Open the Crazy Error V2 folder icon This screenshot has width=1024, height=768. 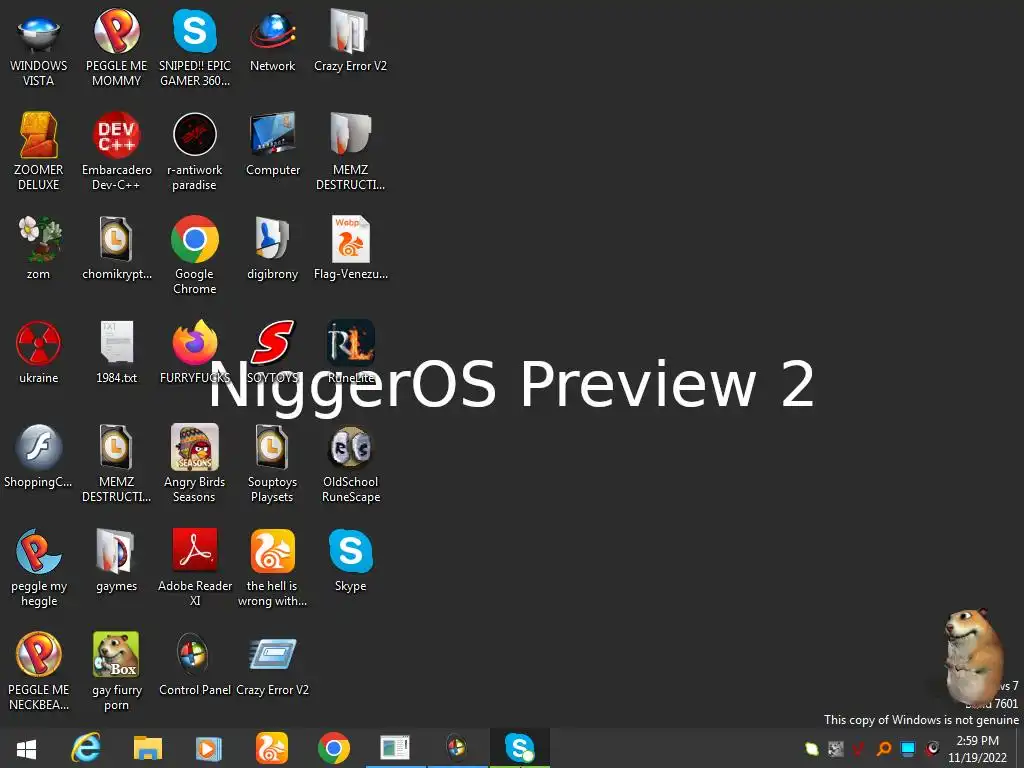click(x=351, y=40)
